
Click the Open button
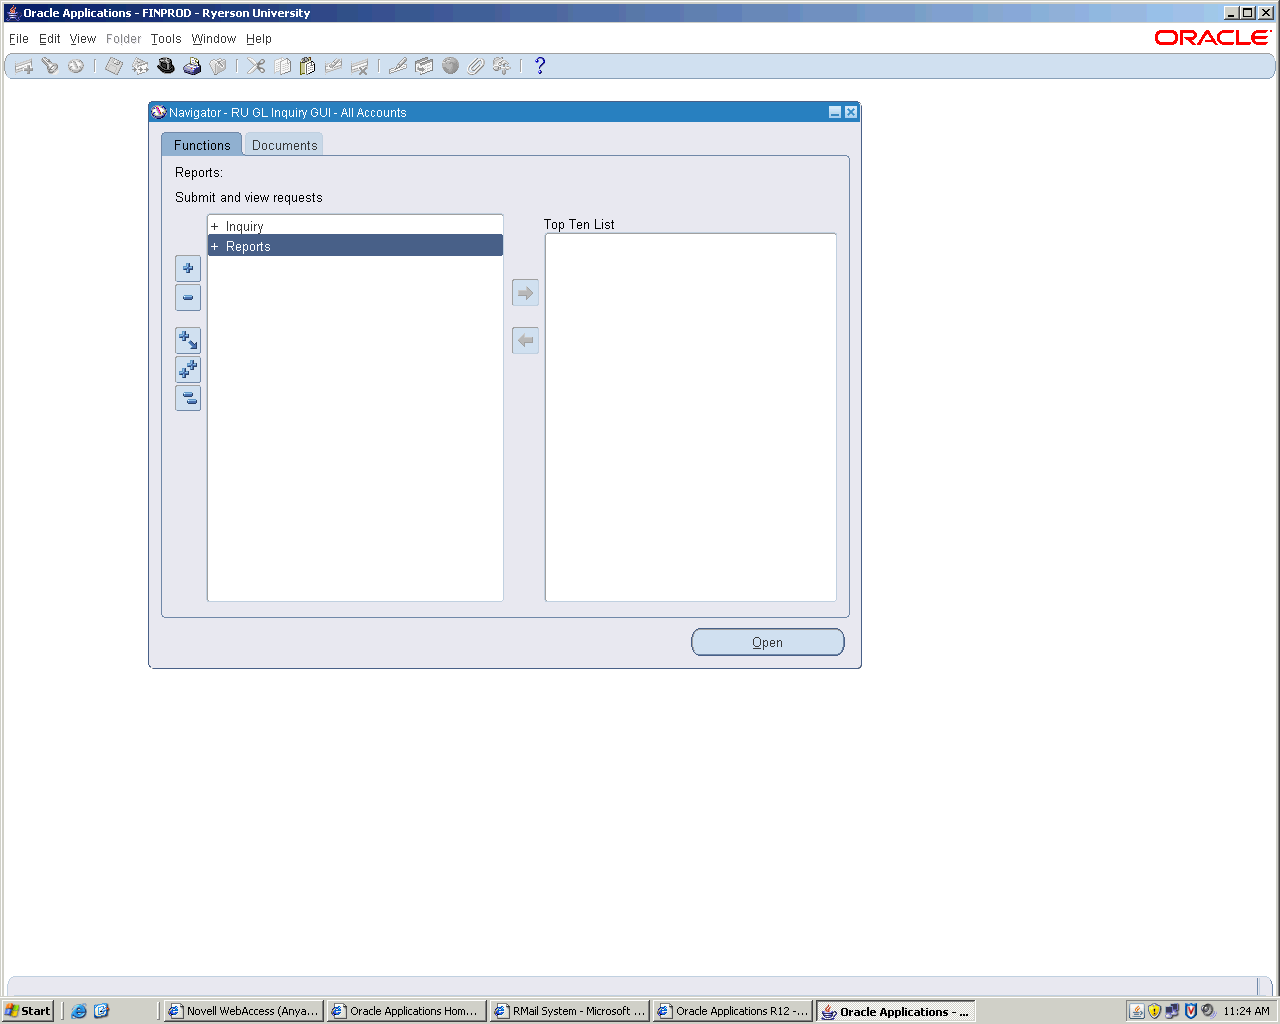point(767,642)
